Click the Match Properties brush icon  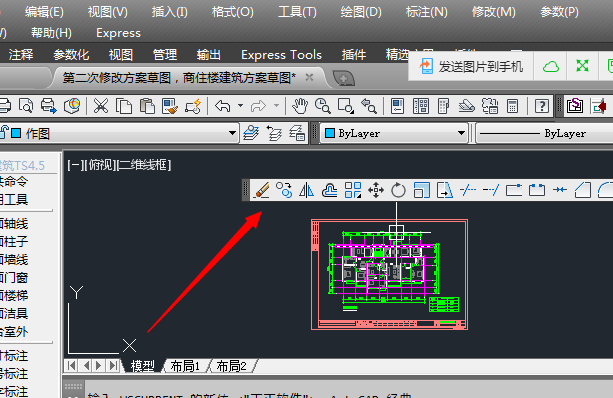point(170,106)
